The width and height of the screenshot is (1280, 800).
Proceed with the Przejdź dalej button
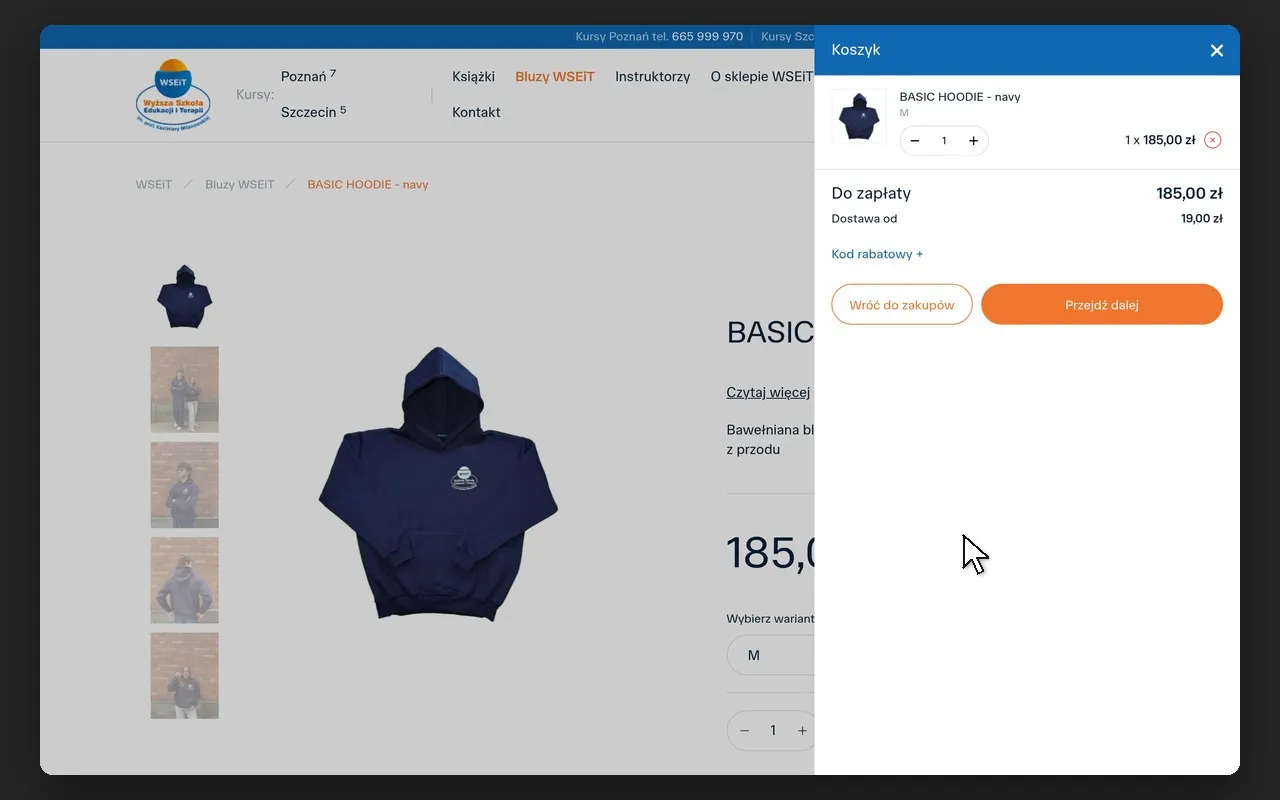[x=1102, y=305]
